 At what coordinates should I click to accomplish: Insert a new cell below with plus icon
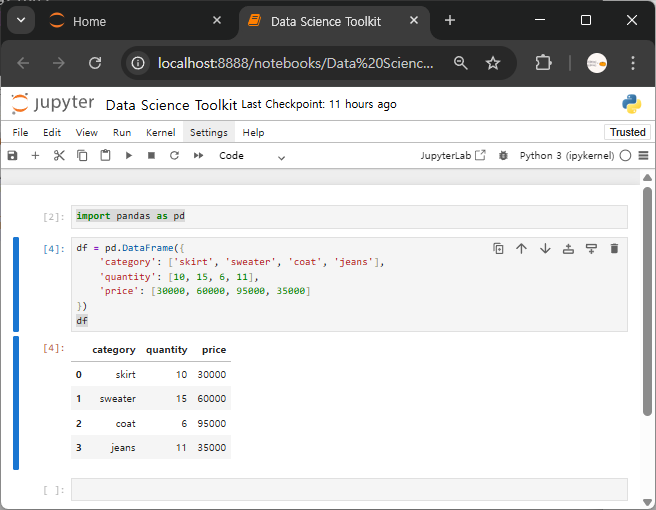36,156
